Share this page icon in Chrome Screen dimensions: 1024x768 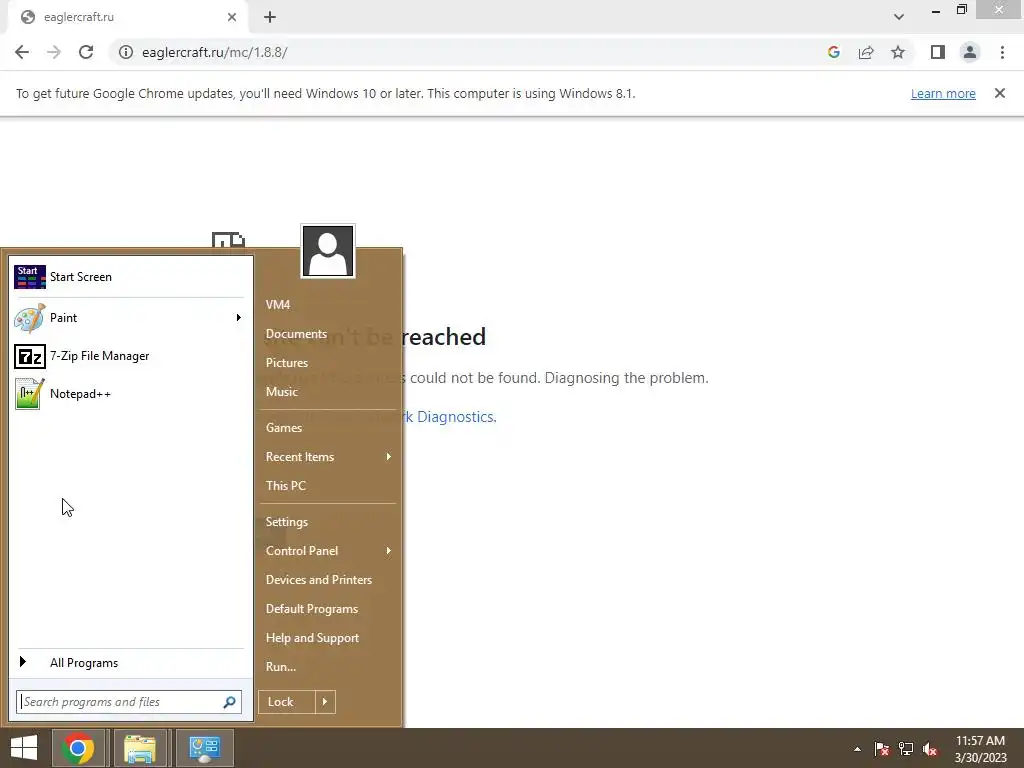[x=866, y=52]
